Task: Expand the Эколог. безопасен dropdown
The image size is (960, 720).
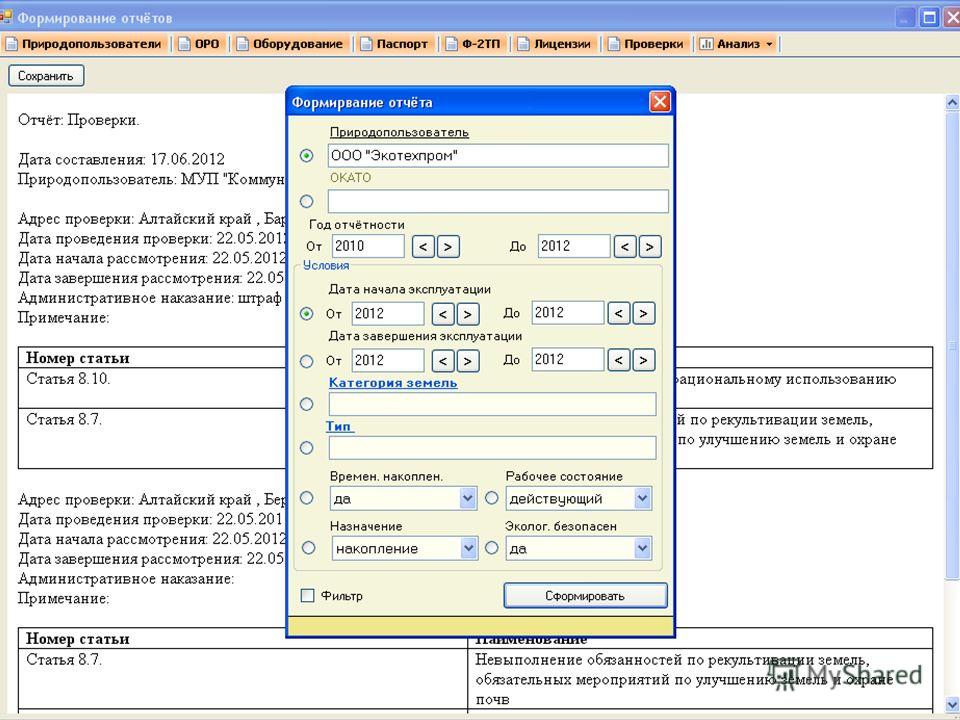Action: click(642, 549)
